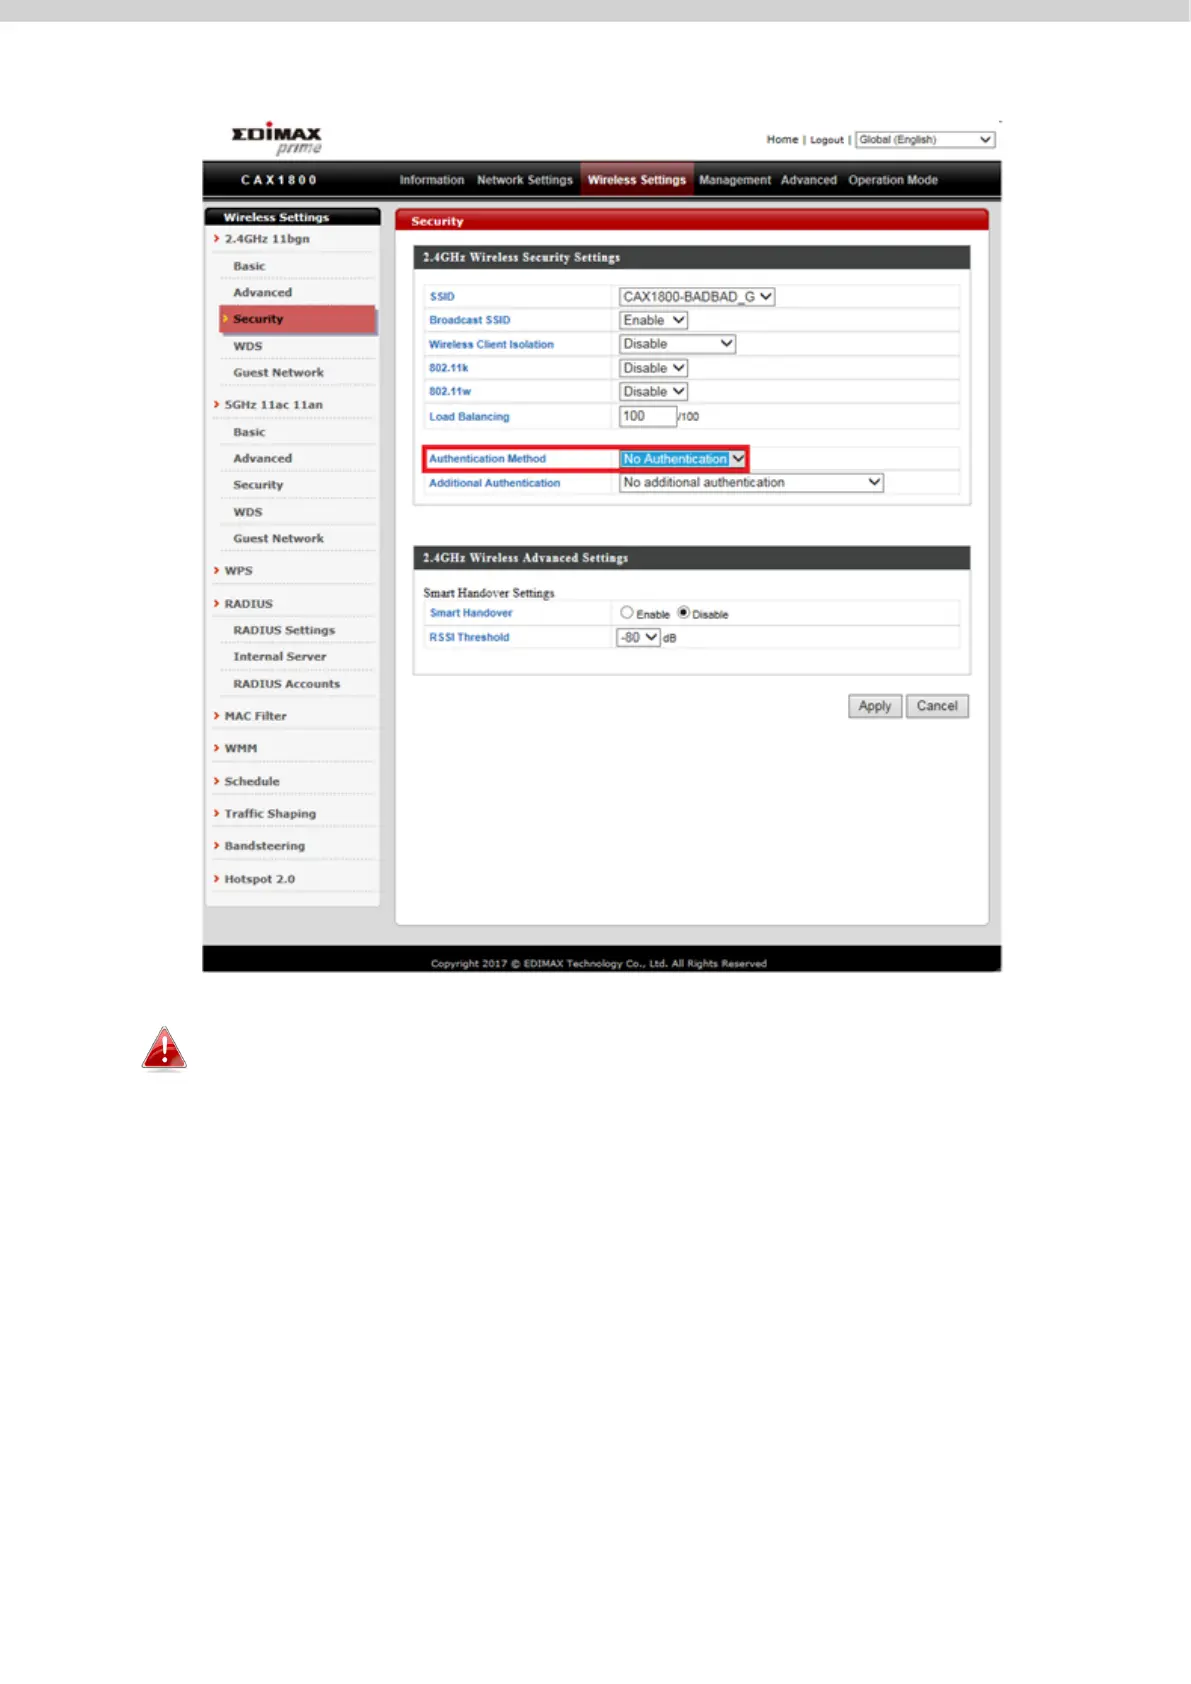Open RADIUS Accounts in sidebar
This screenshot has width=1191, height=1684.
(287, 684)
